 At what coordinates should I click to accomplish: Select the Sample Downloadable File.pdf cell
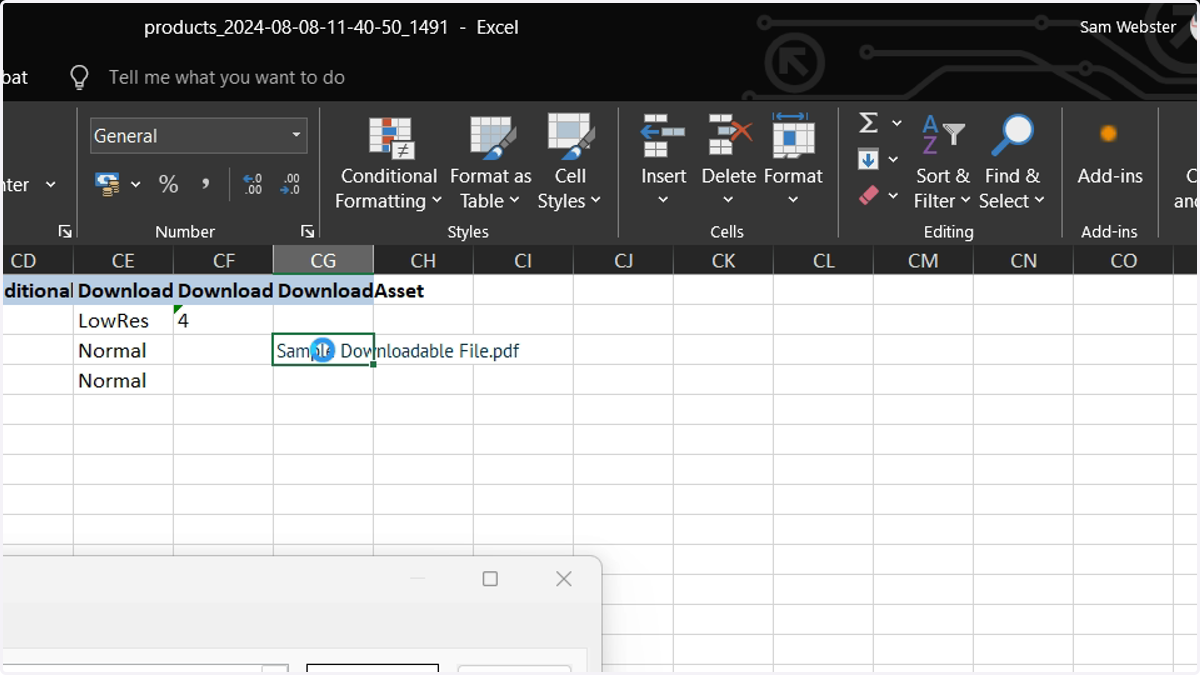point(323,350)
